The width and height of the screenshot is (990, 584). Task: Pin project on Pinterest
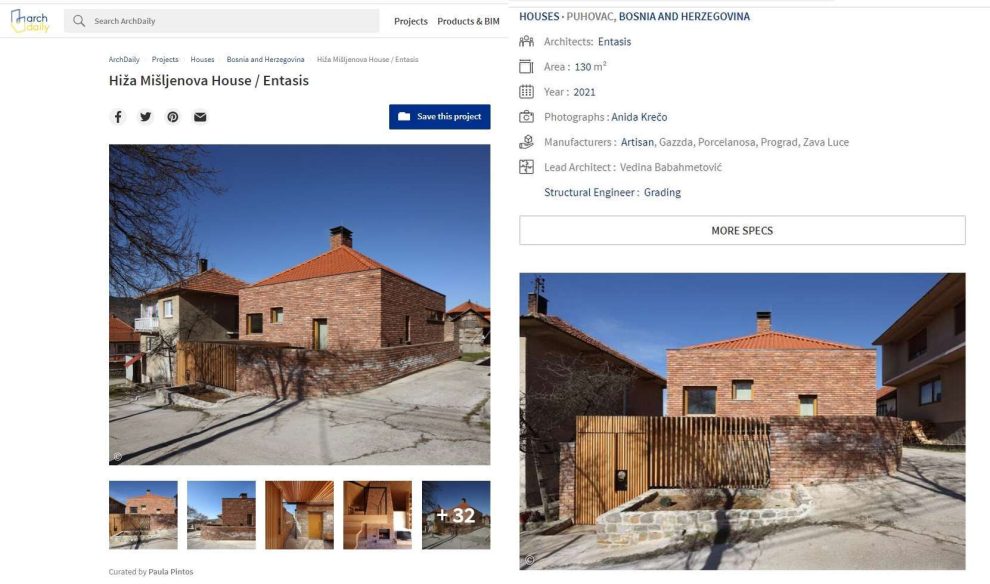[173, 117]
